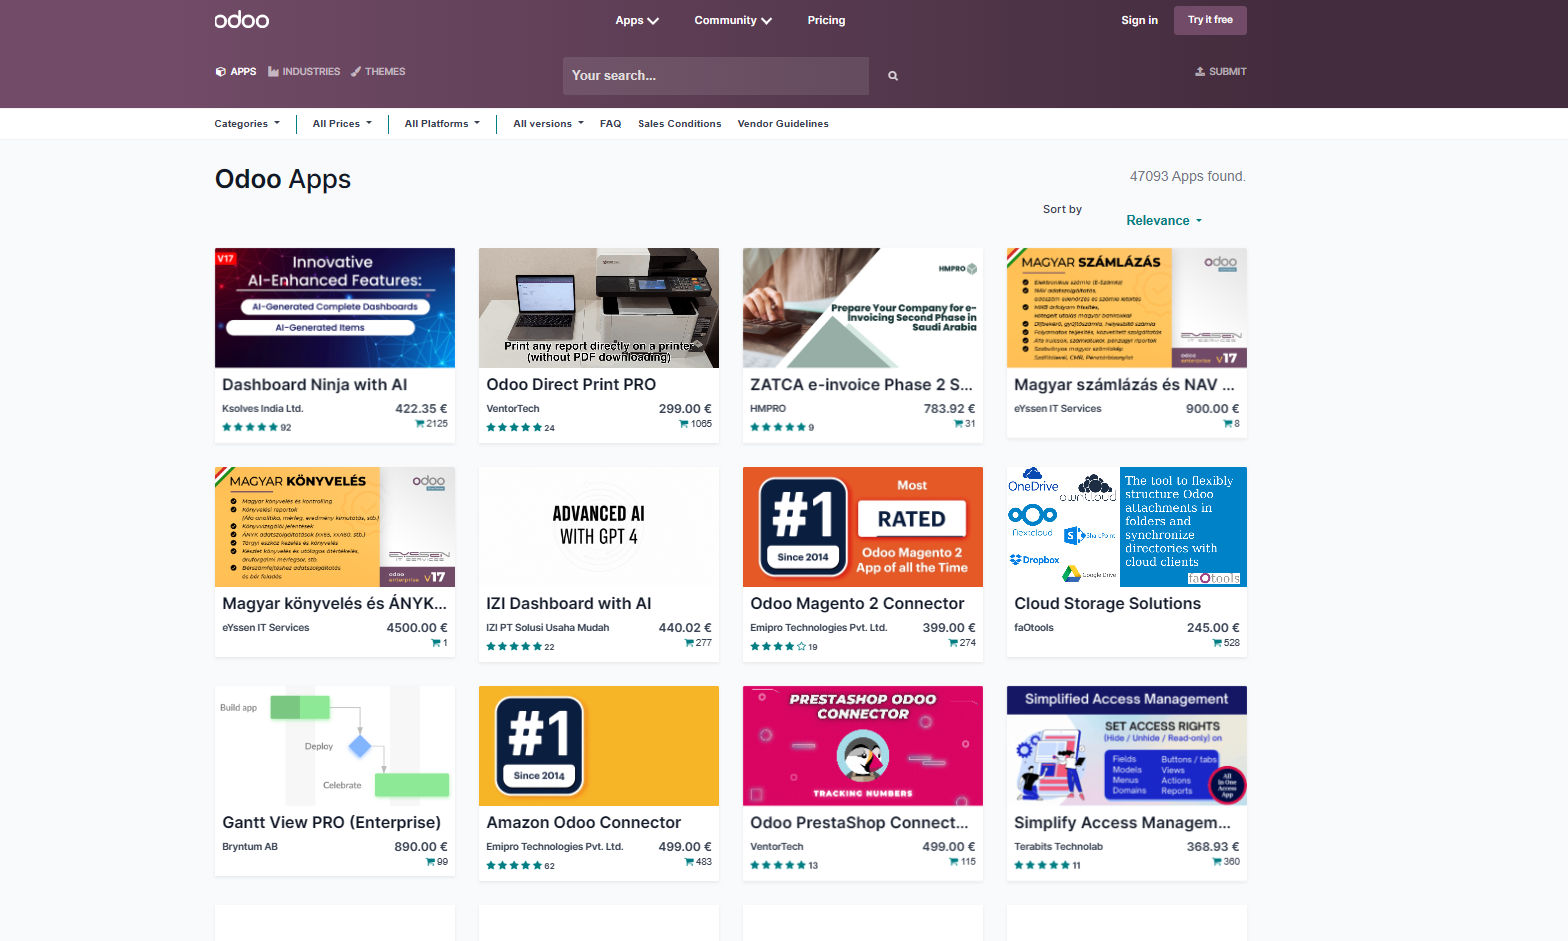Expand the All versions dropdown

[548, 124]
